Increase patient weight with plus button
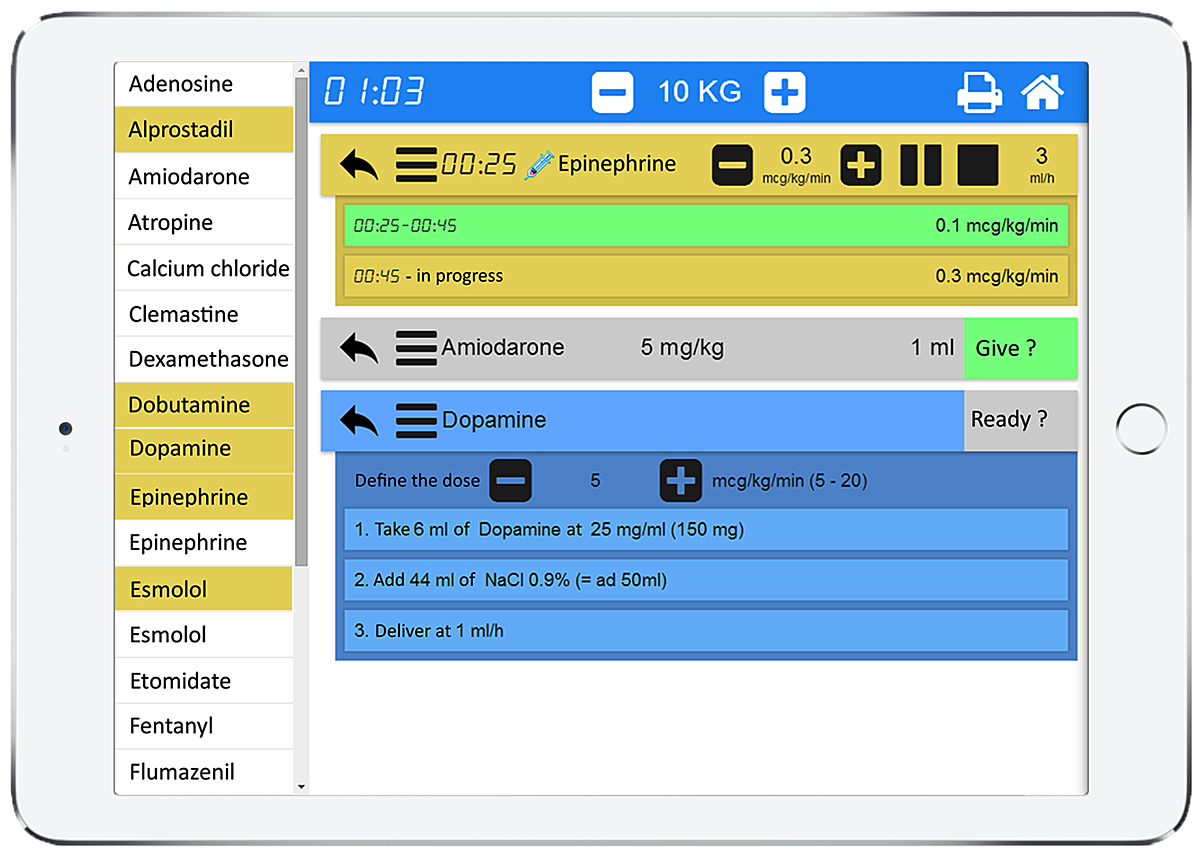Image resolution: width=1200 pixels, height=855 pixels. click(785, 93)
